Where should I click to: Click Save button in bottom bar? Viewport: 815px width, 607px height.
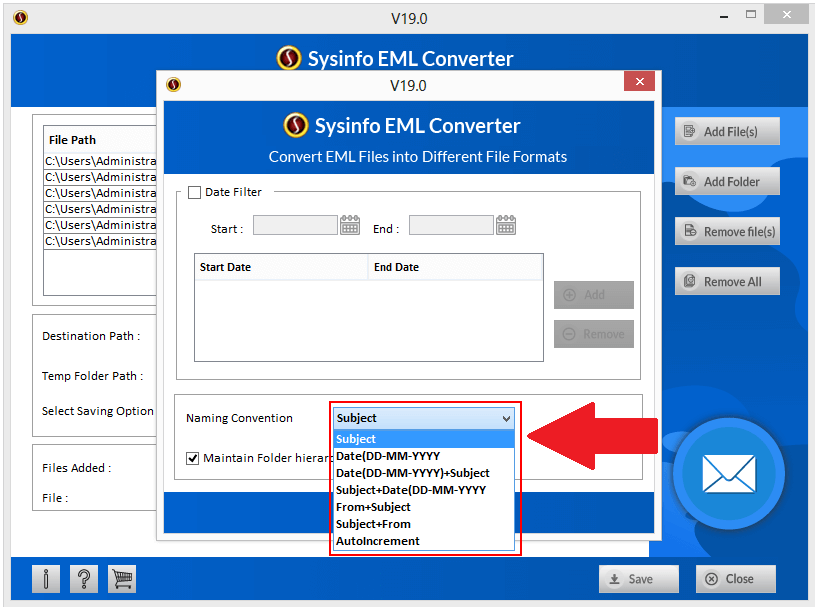coord(639,579)
